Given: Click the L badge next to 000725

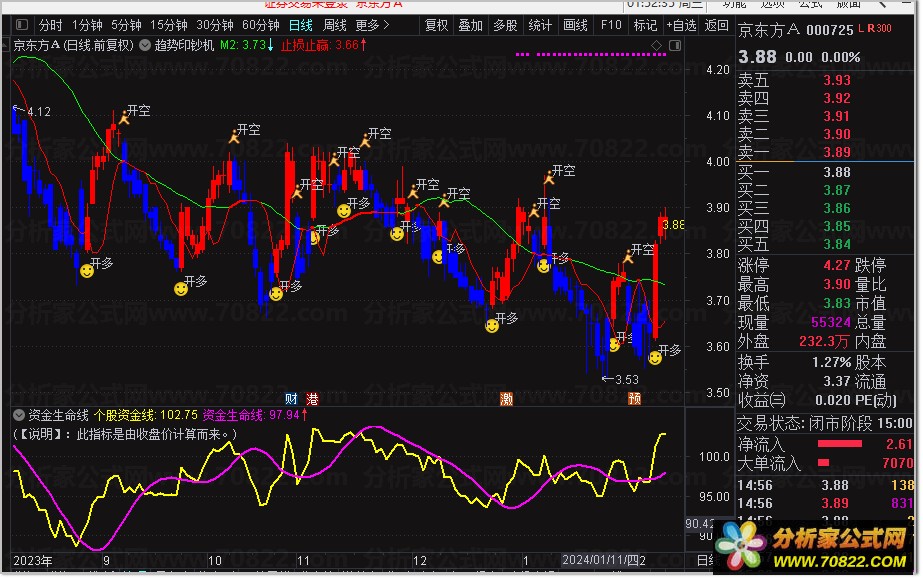Looking at the screenshot, I should (x=861, y=29).
